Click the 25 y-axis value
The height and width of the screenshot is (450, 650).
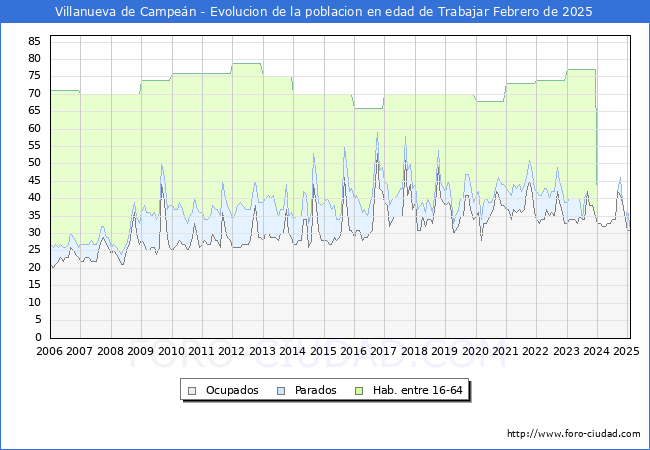click(x=34, y=250)
